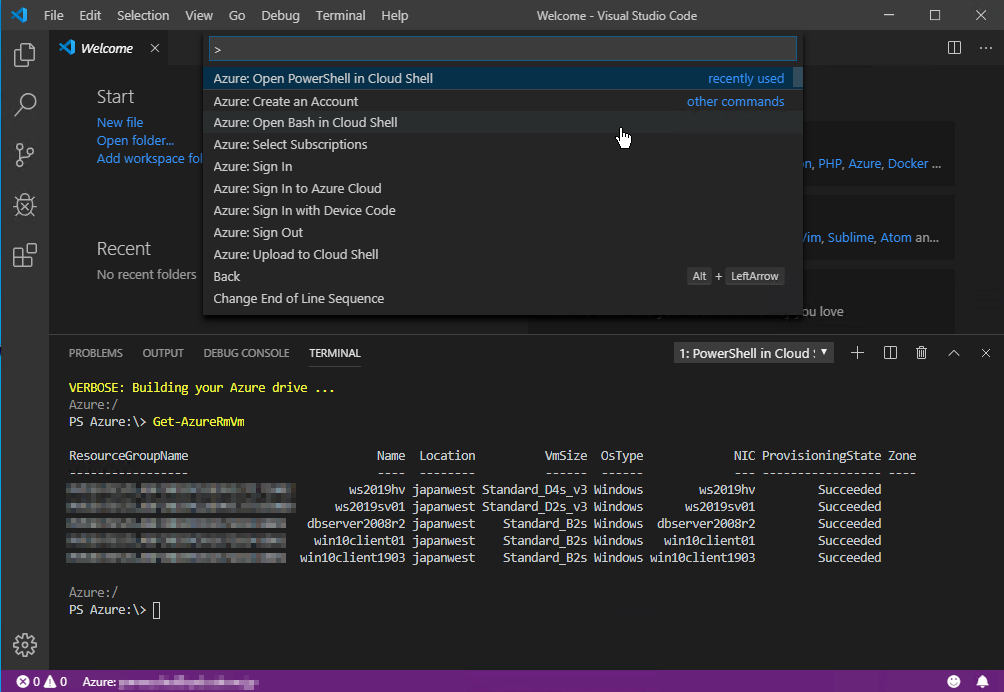Open the Explorer sidebar
This screenshot has height=692, width=1004.
(24, 55)
